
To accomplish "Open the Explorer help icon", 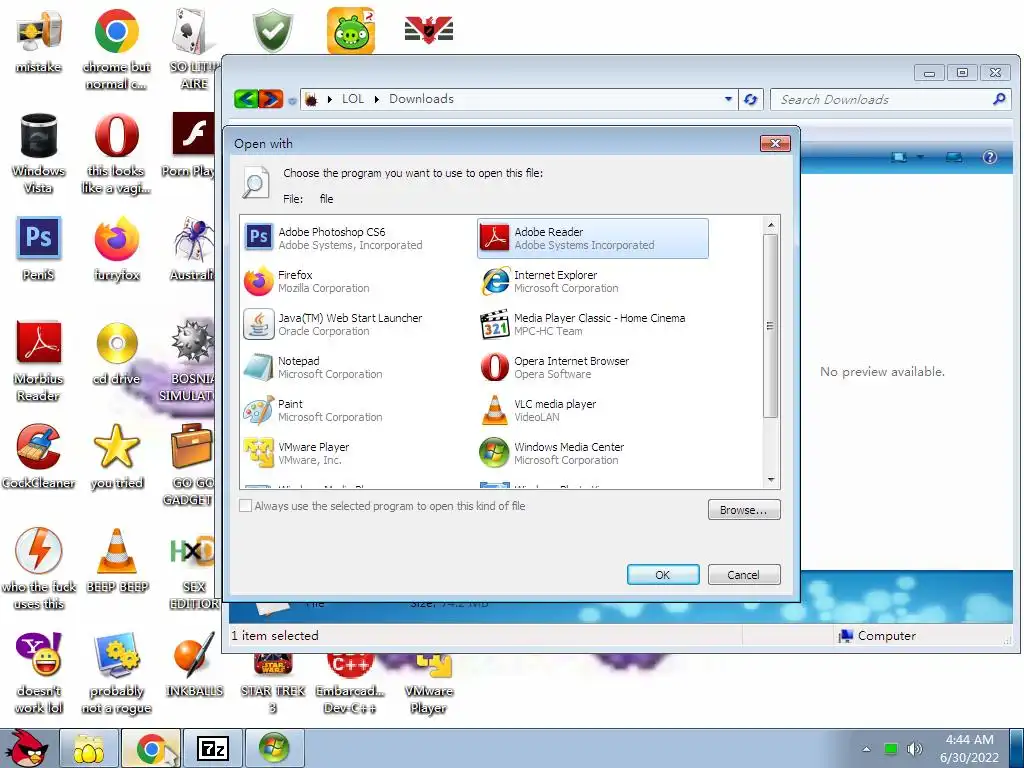I will click(x=990, y=157).
